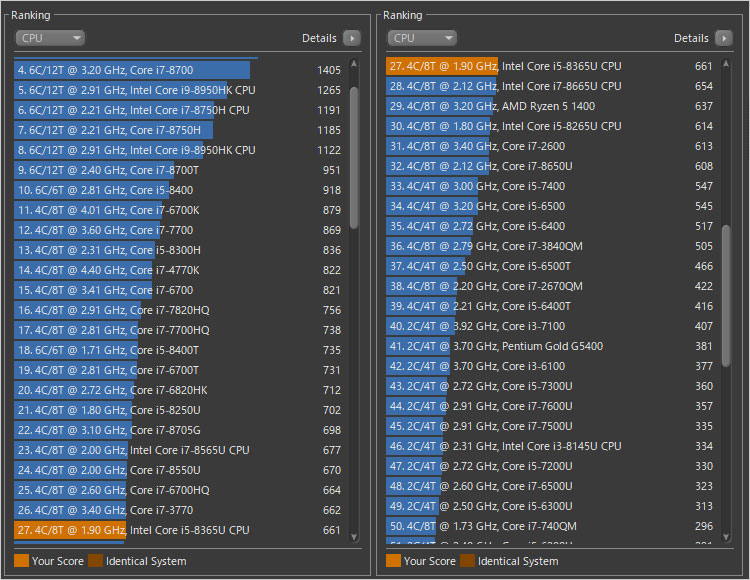Select the rank 30 Core i5-8265U row
Screen dimensions: 750x580
tap(550, 126)
